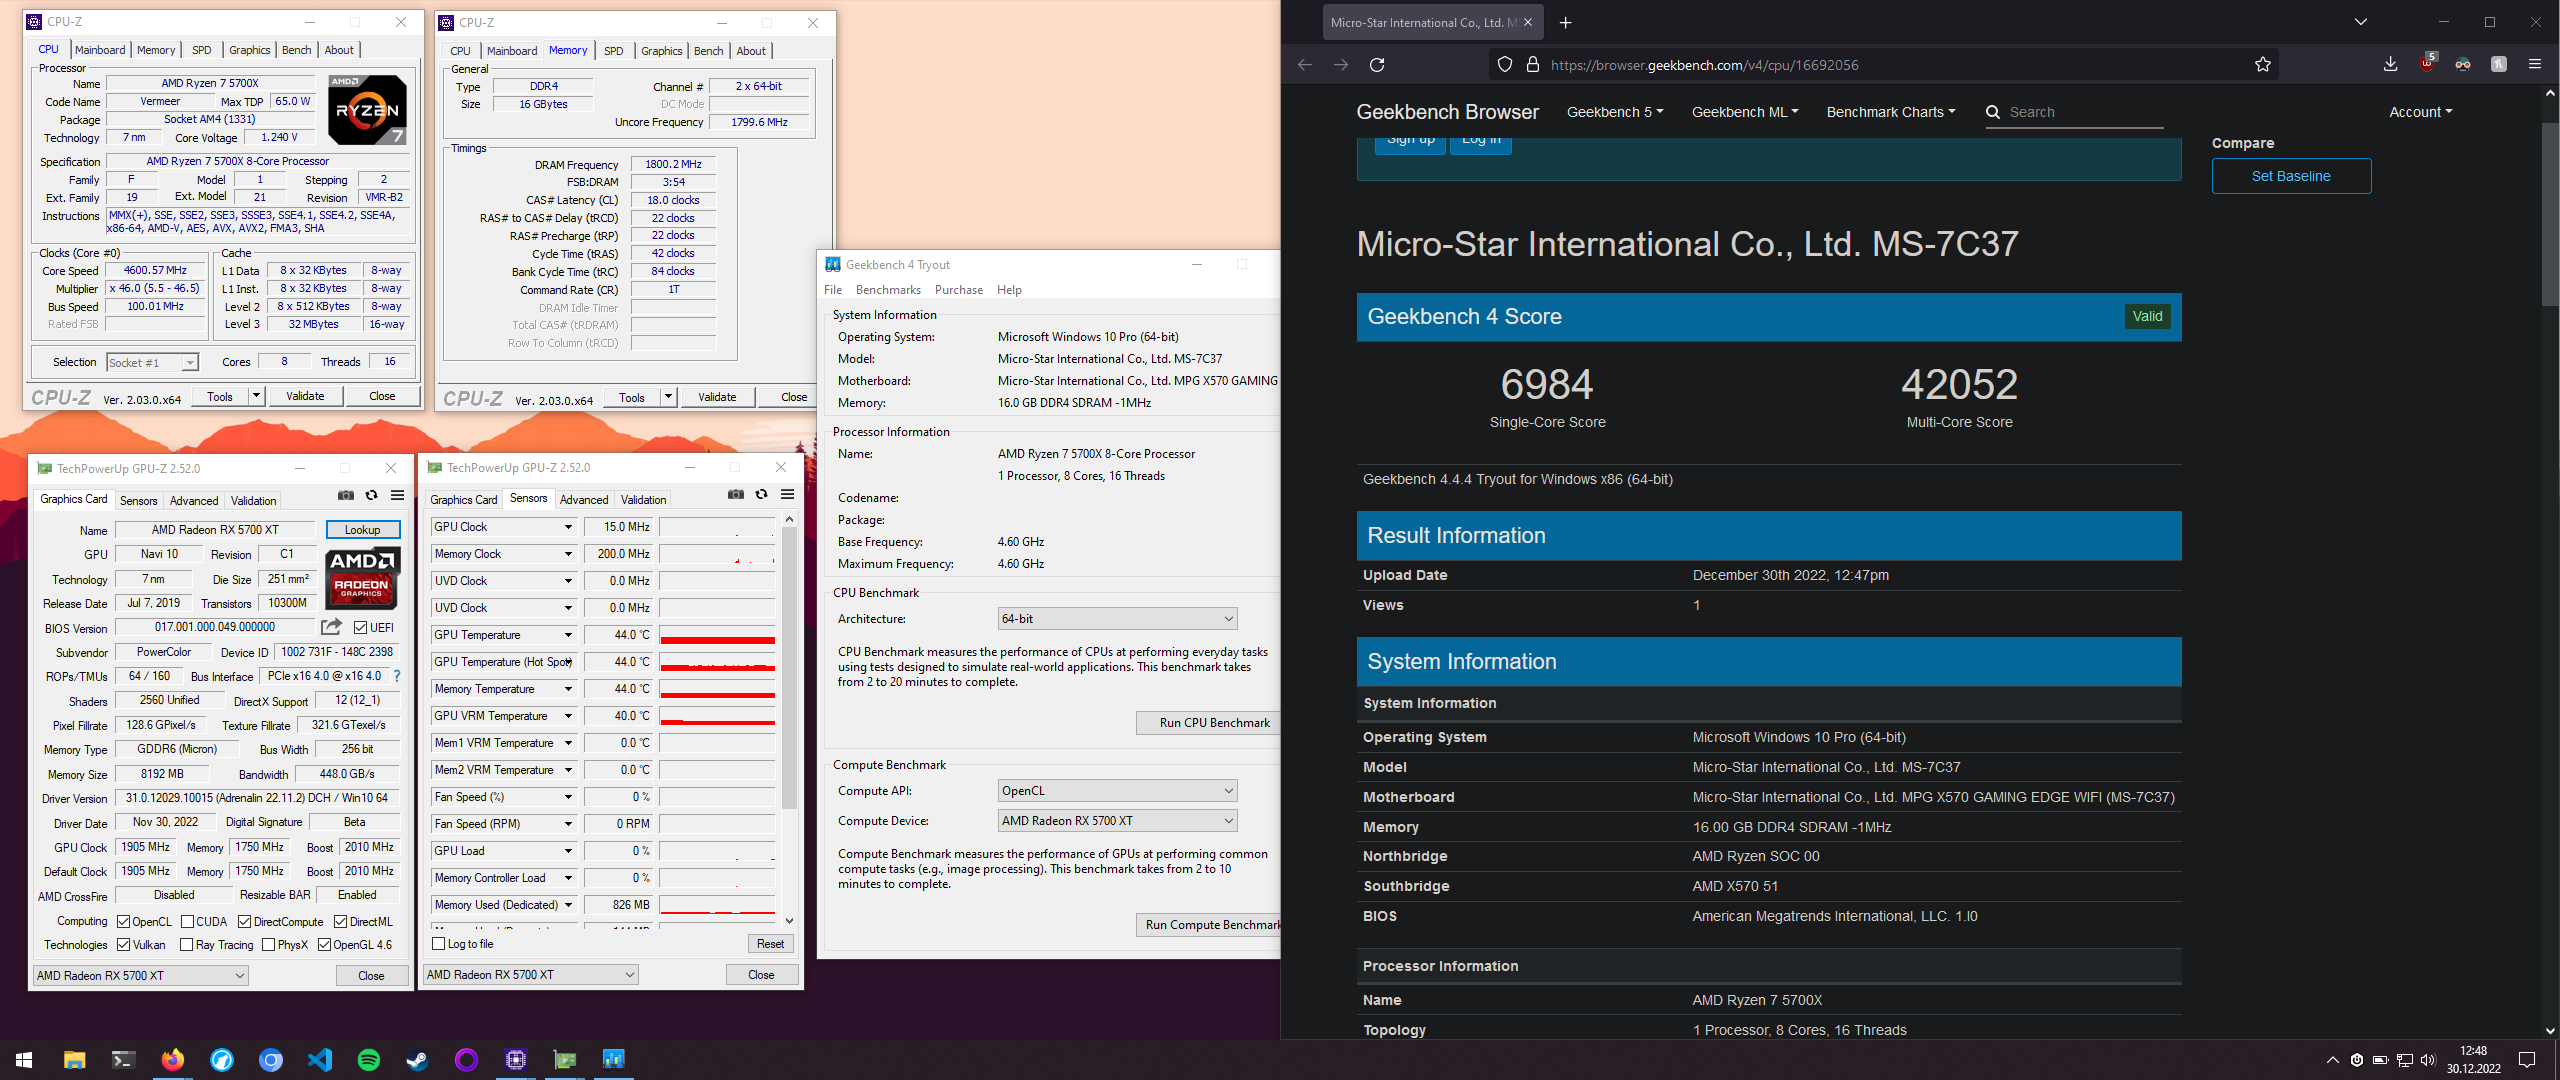Open hamburger menu in GPU-Z Sensors window
2560x1080 pixels.
(787, 494)
